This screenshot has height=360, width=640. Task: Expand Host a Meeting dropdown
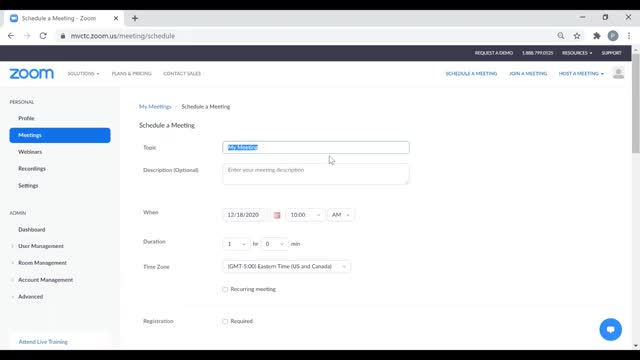coord(581,73)
